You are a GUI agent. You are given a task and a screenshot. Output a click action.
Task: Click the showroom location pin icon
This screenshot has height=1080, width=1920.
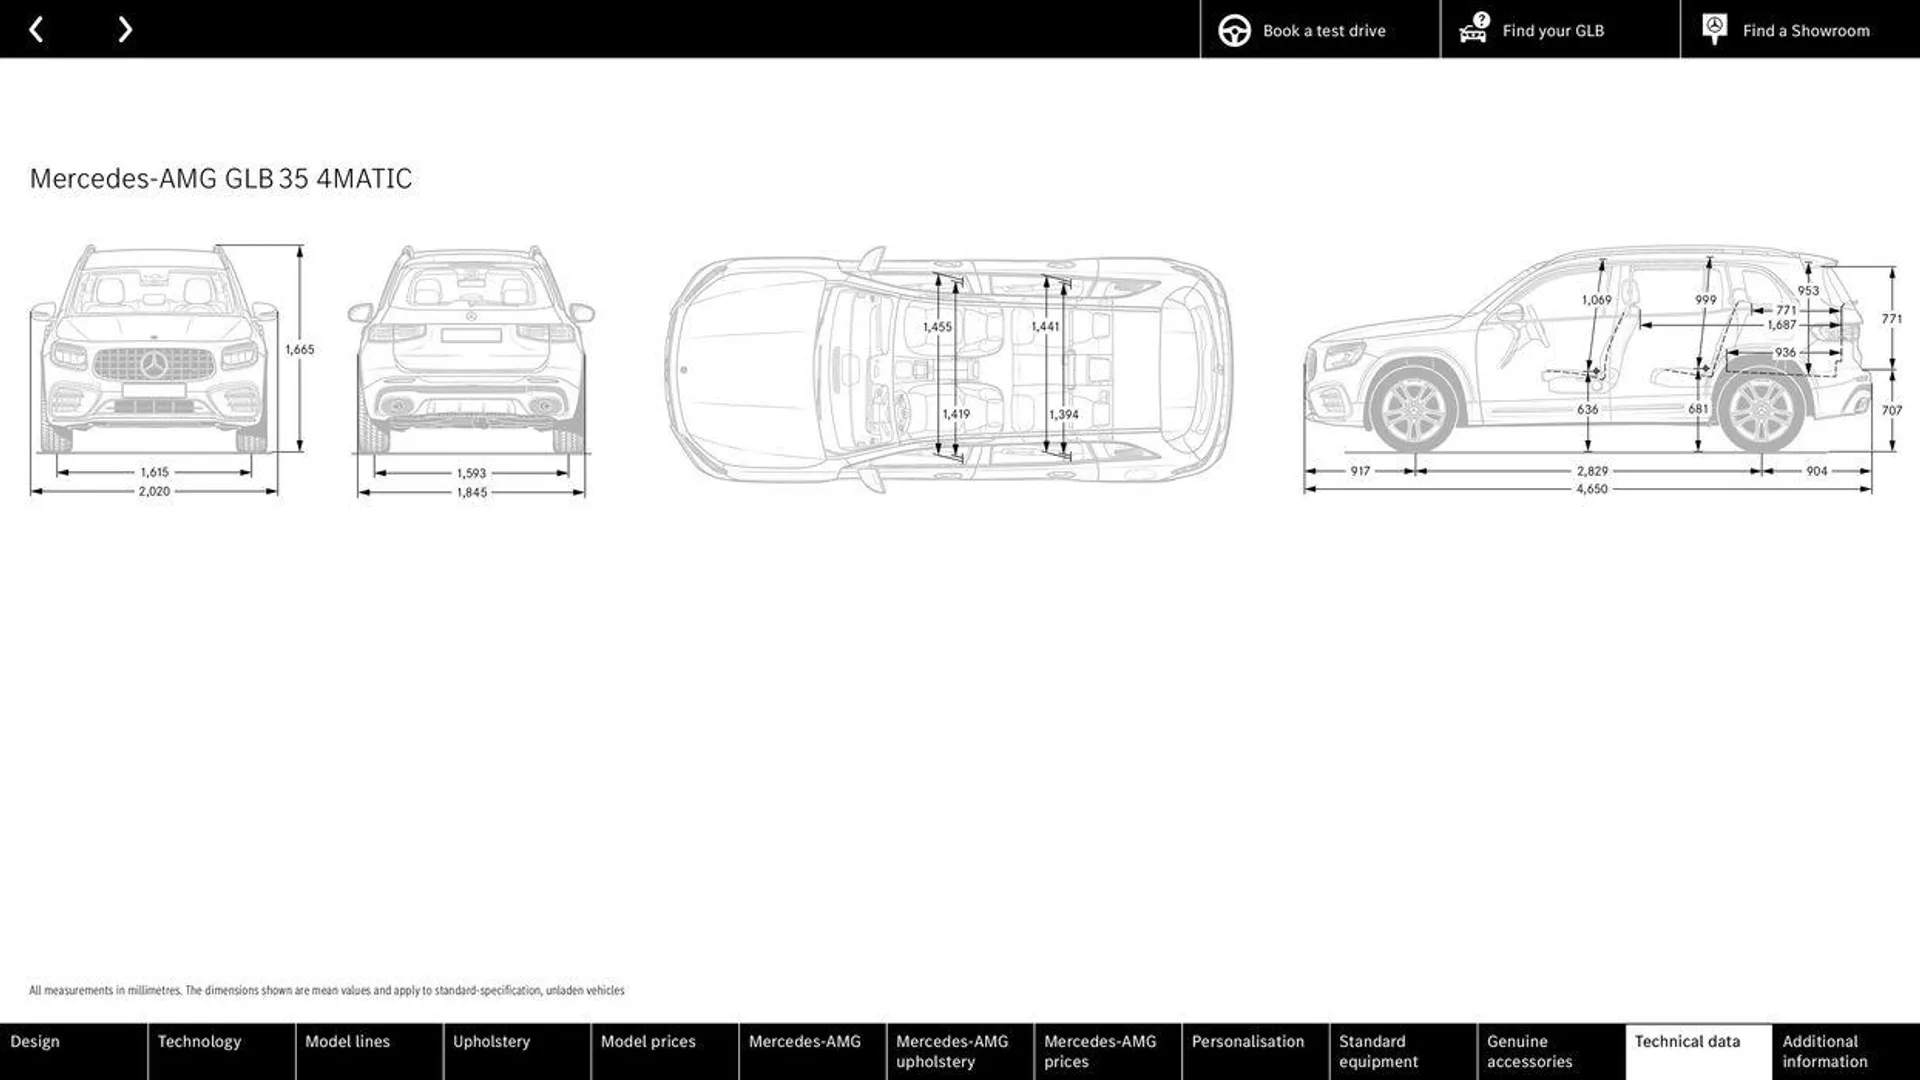1714,29
